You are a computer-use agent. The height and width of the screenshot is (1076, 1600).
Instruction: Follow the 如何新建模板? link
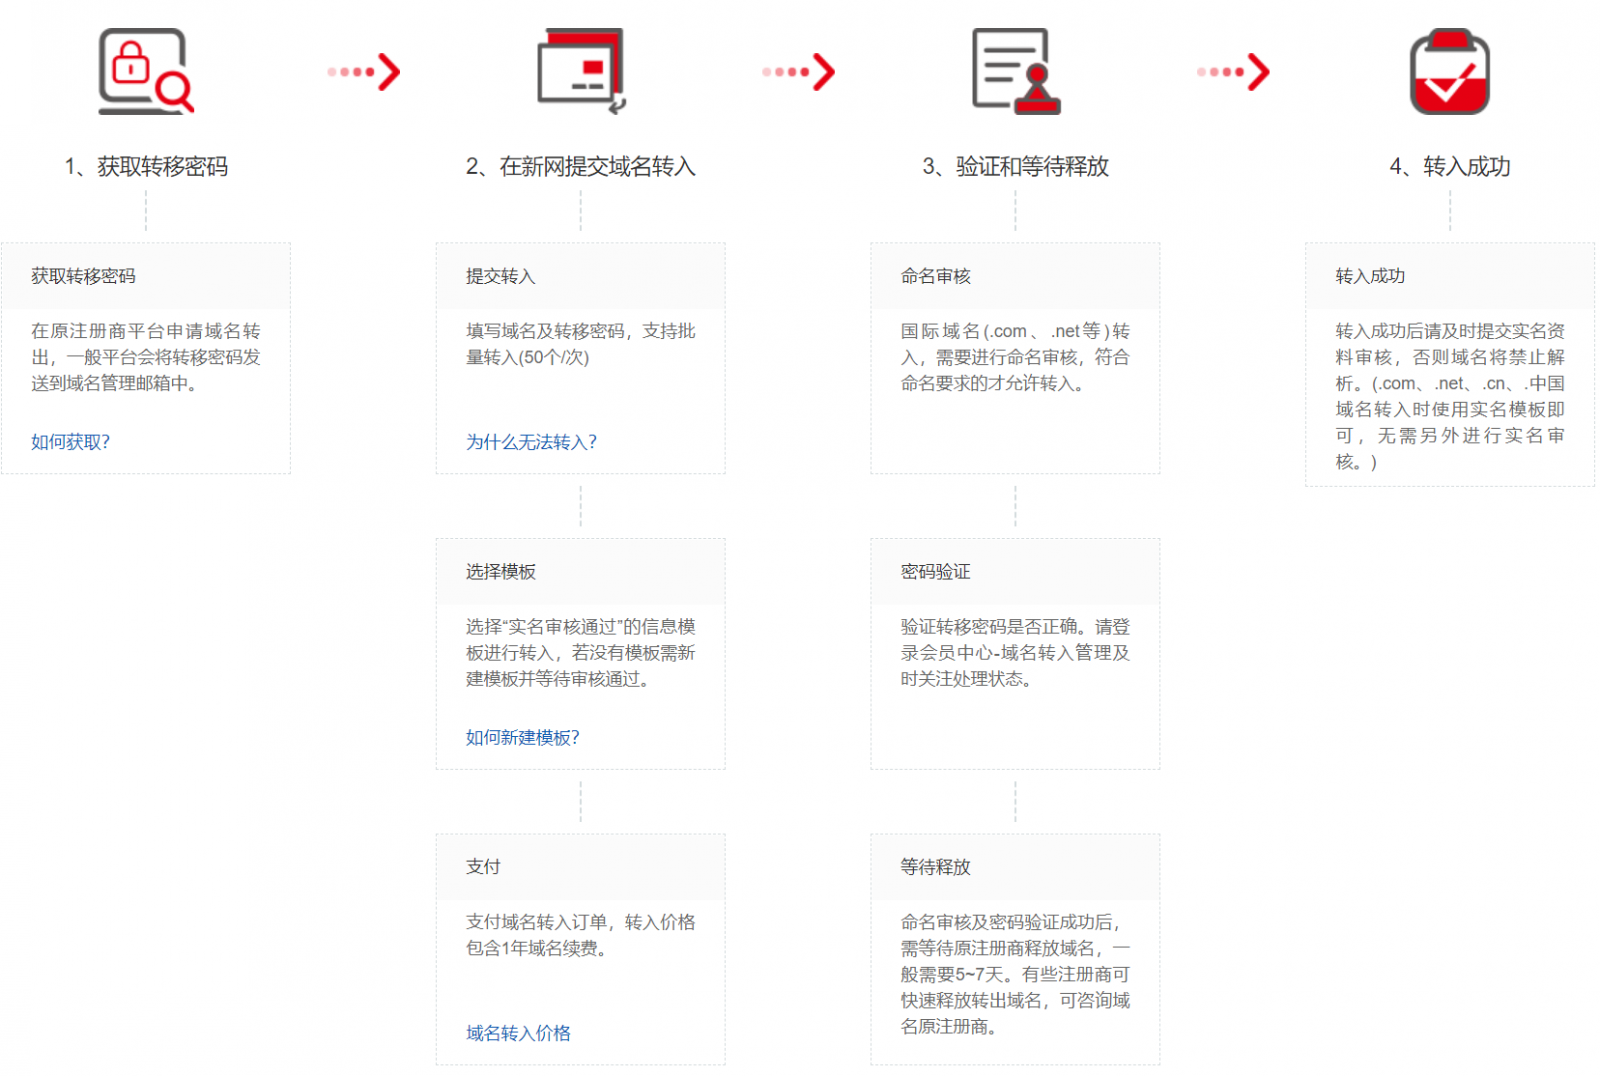[x=522, y=737]
